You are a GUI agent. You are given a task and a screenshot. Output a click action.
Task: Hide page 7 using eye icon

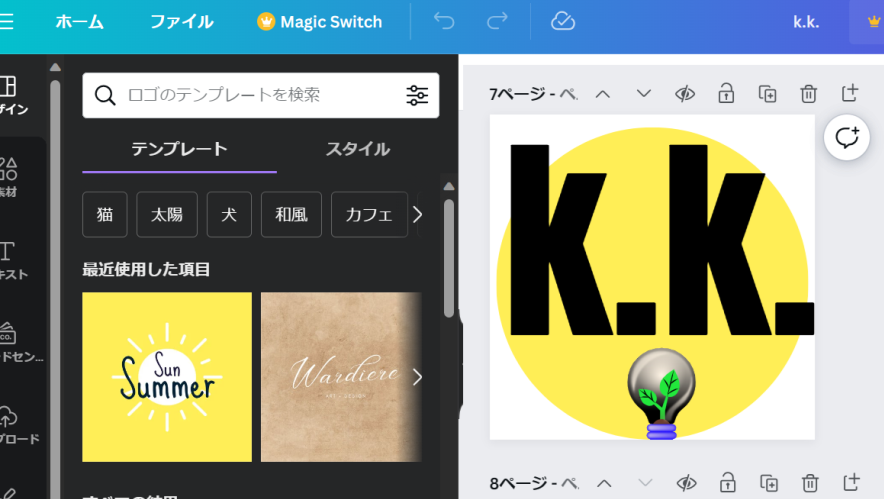point(685,94)
